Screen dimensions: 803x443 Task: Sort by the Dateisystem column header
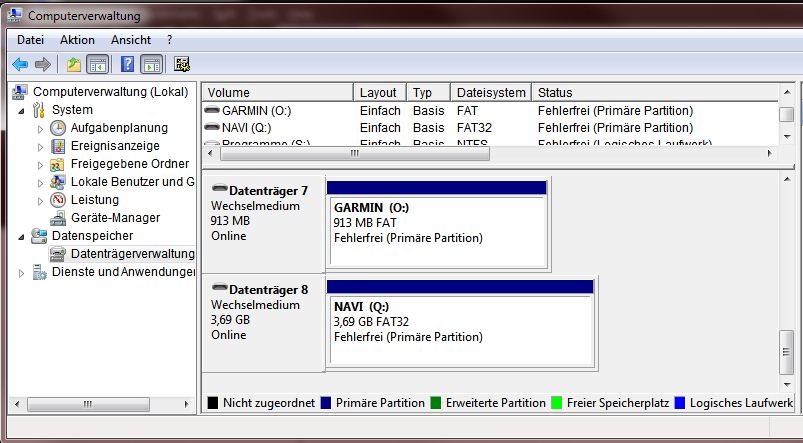[491, 93]
